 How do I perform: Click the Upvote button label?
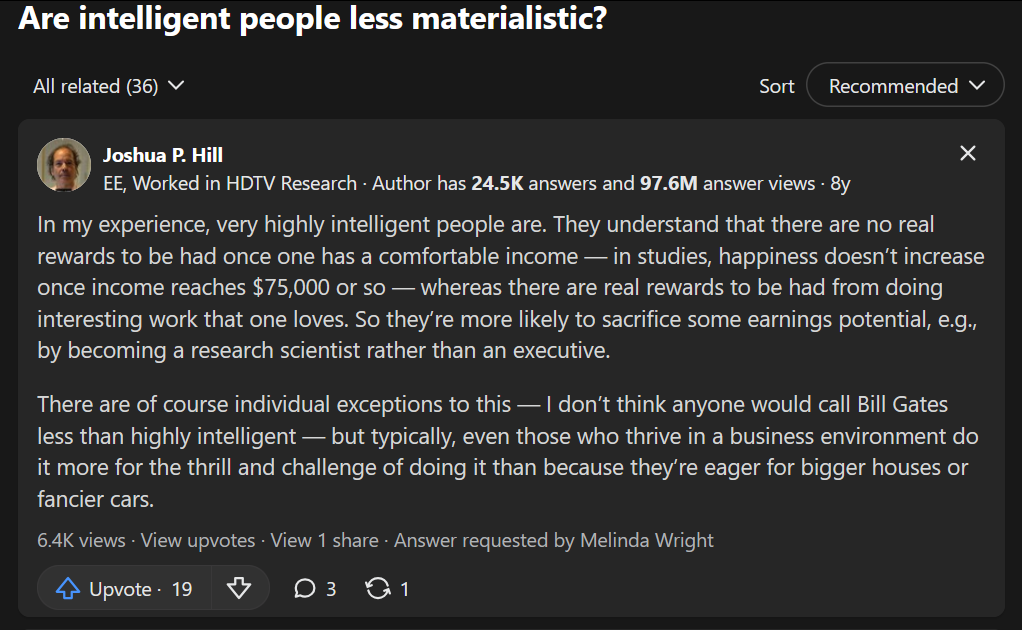[120, 589]
